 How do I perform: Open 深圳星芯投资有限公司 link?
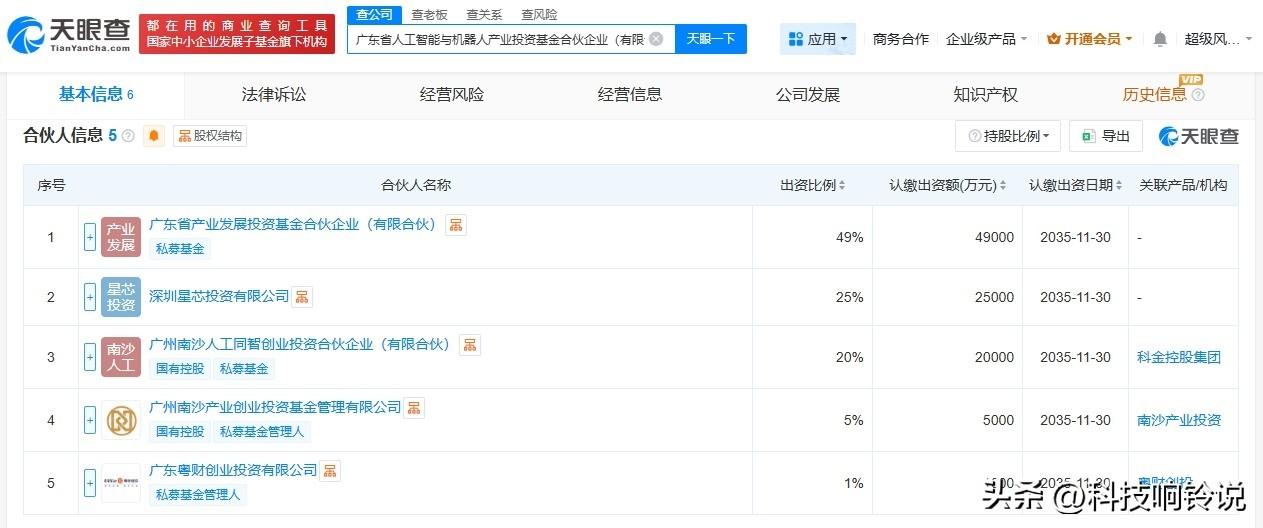219,296
